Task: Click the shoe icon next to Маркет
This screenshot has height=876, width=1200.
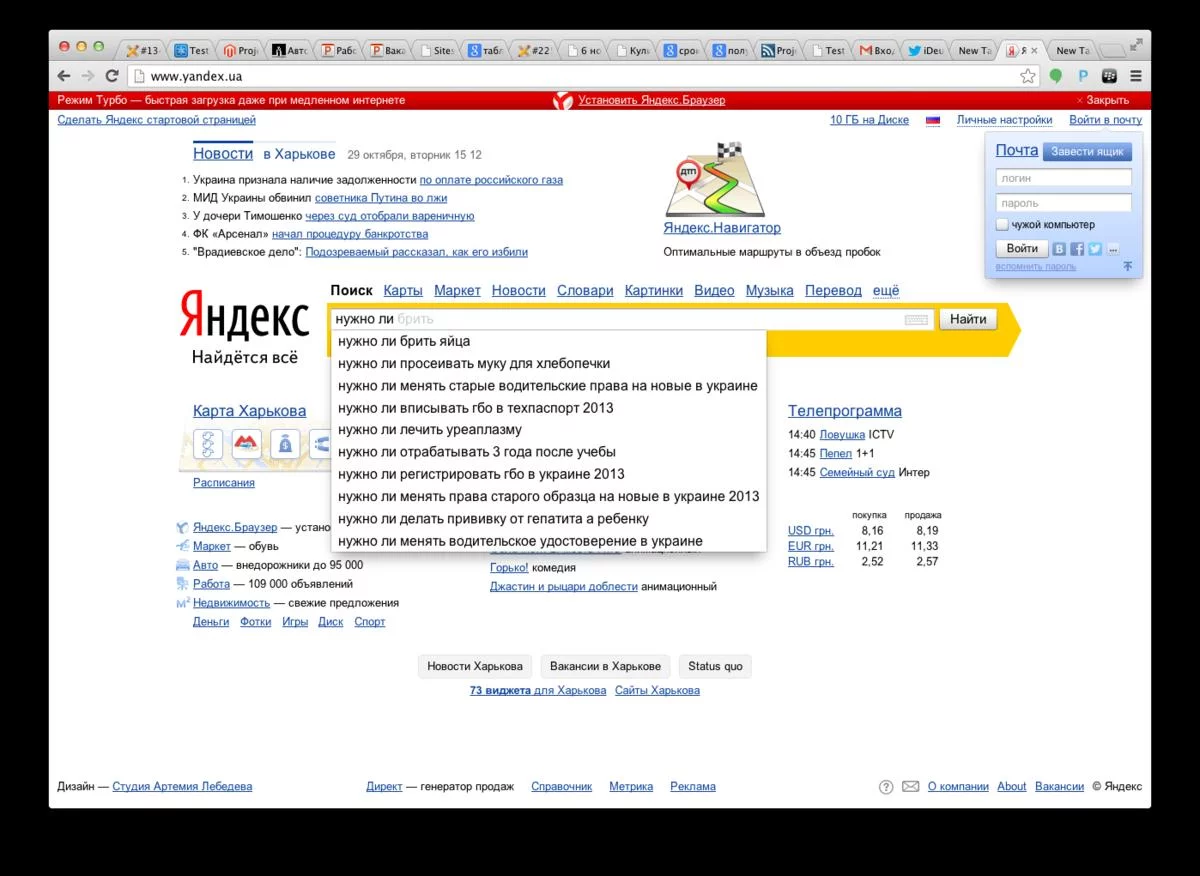Action: point(182,546)
